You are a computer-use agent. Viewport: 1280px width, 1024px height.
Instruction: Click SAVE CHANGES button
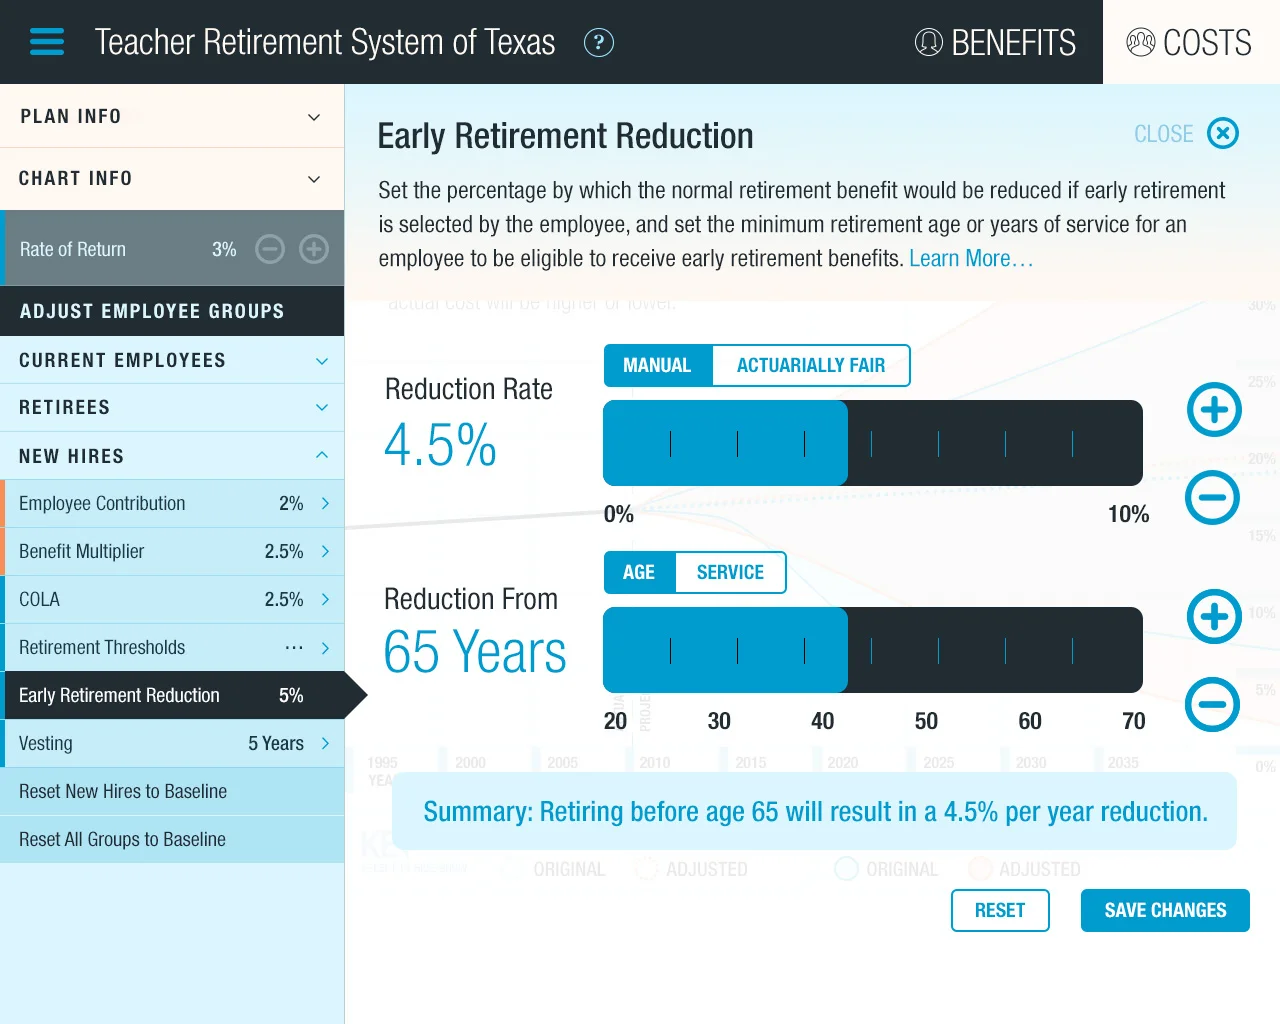1165,910
